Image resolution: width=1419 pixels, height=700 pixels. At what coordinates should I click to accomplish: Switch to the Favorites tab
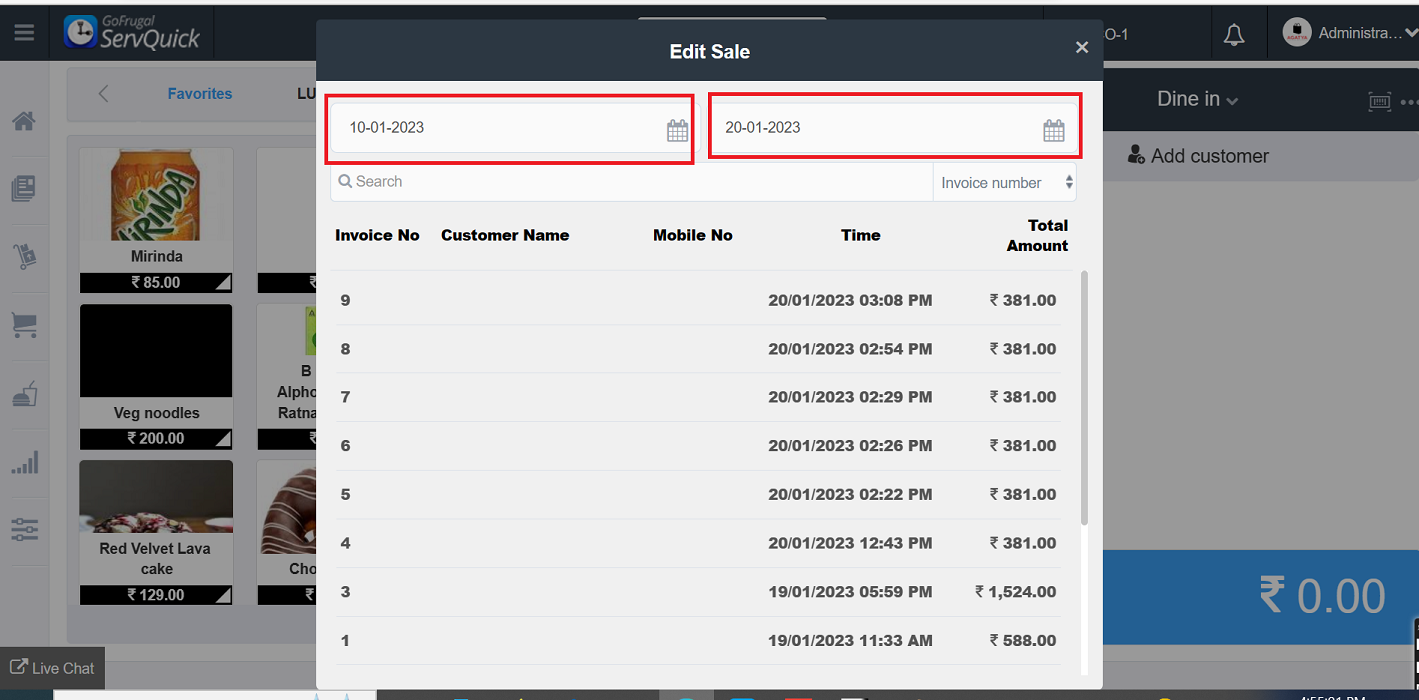point(200,94)
